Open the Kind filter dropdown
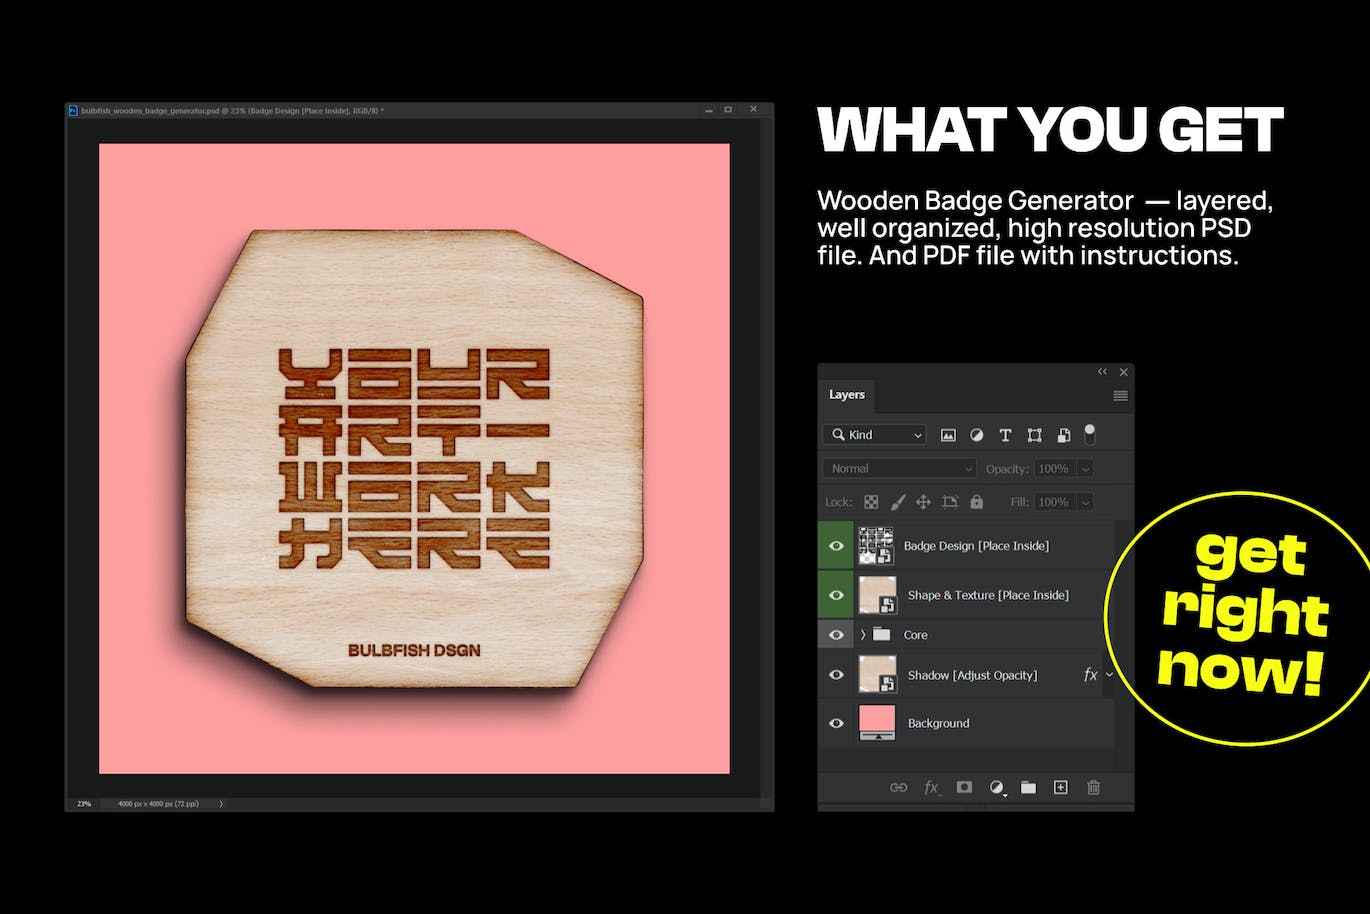The width and height of the screenshot is (1370, 914). (875, 435)
